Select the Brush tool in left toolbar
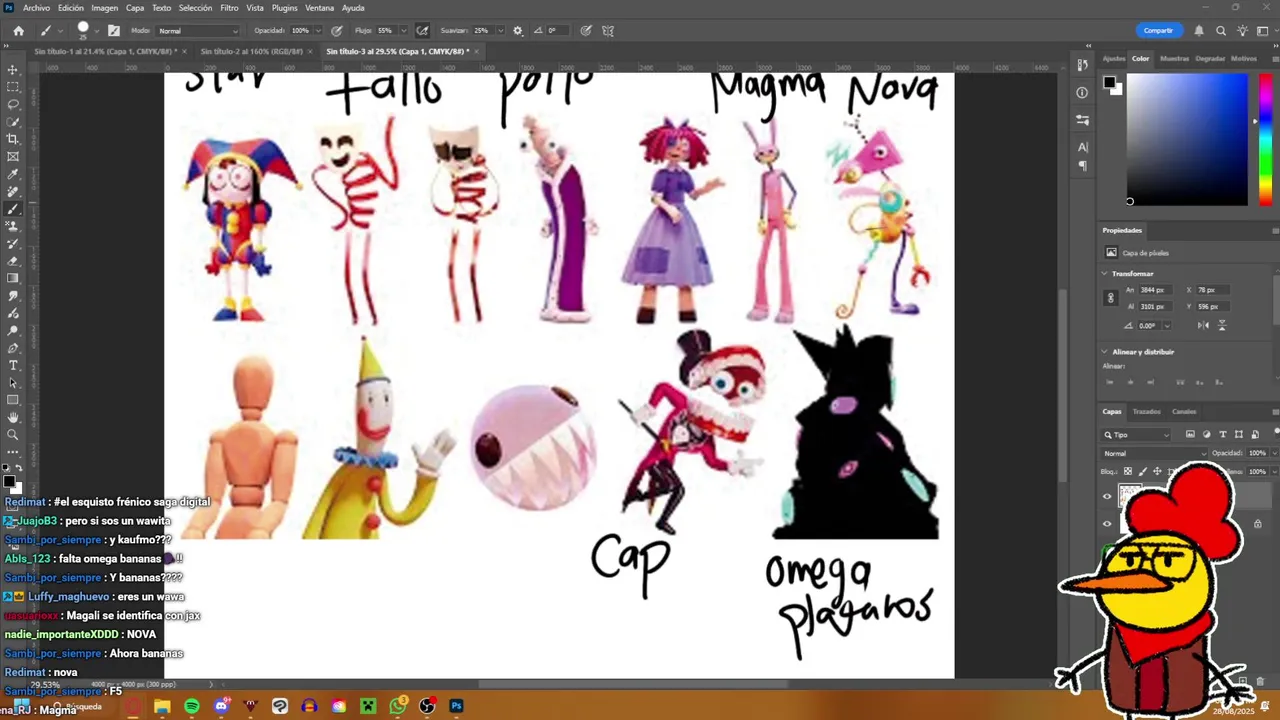Screen dimensions: 1280x720 point(13,209)
